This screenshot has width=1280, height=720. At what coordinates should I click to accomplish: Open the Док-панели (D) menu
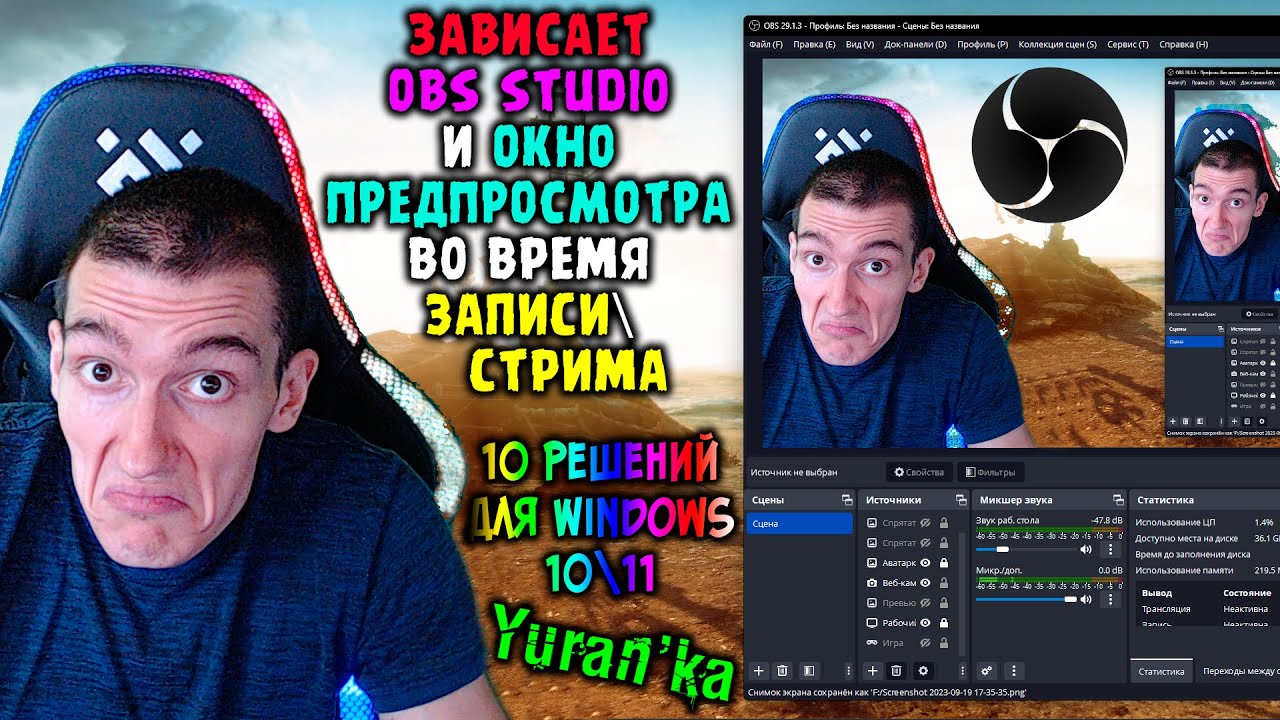(915, 44)
